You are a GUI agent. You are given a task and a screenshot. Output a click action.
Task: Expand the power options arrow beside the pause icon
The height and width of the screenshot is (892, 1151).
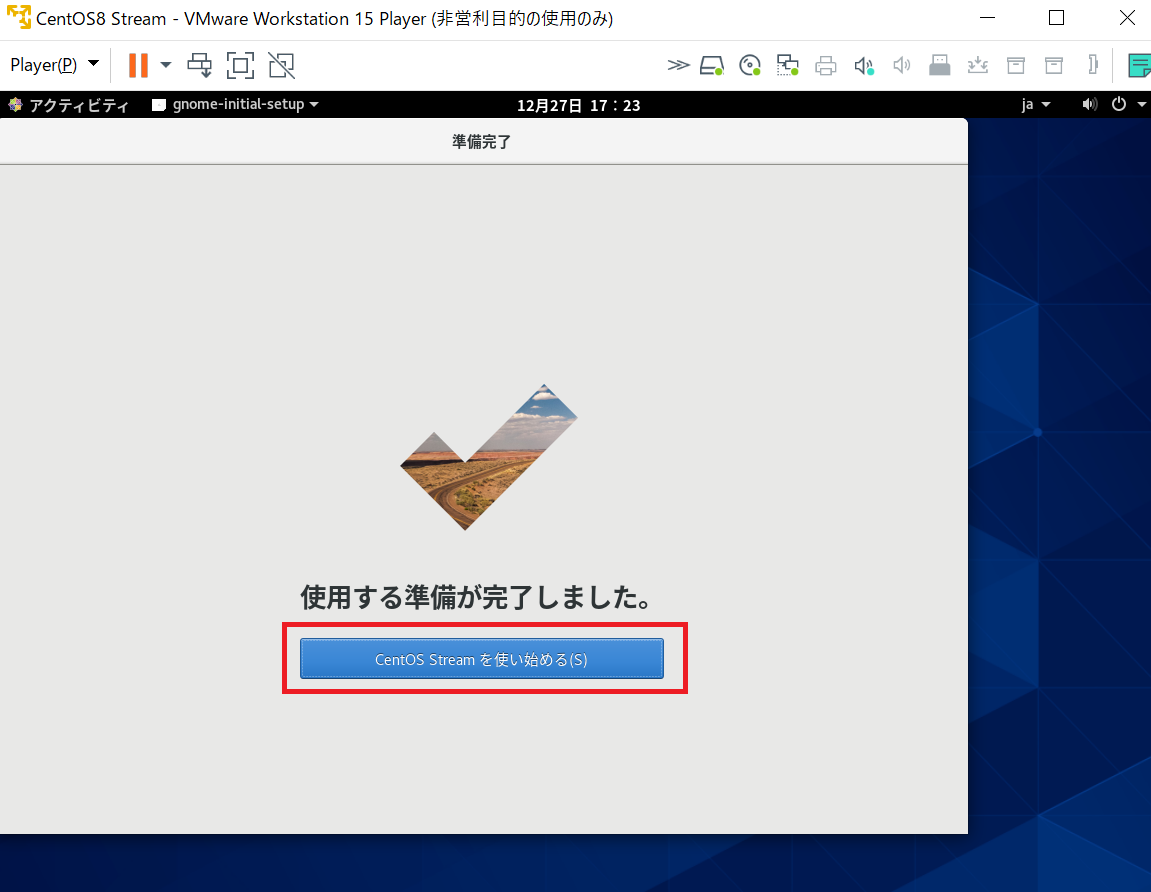[x=166, y=65]
